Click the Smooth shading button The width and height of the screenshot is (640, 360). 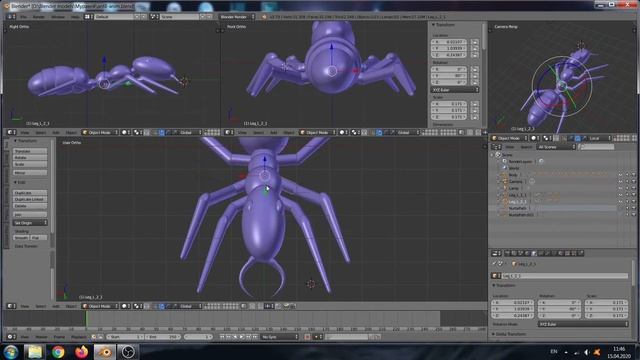point(21,238)
